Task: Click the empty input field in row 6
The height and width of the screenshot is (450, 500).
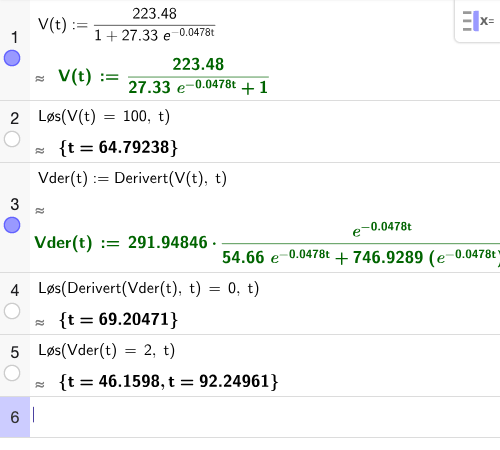Action: tap(265, 417)
